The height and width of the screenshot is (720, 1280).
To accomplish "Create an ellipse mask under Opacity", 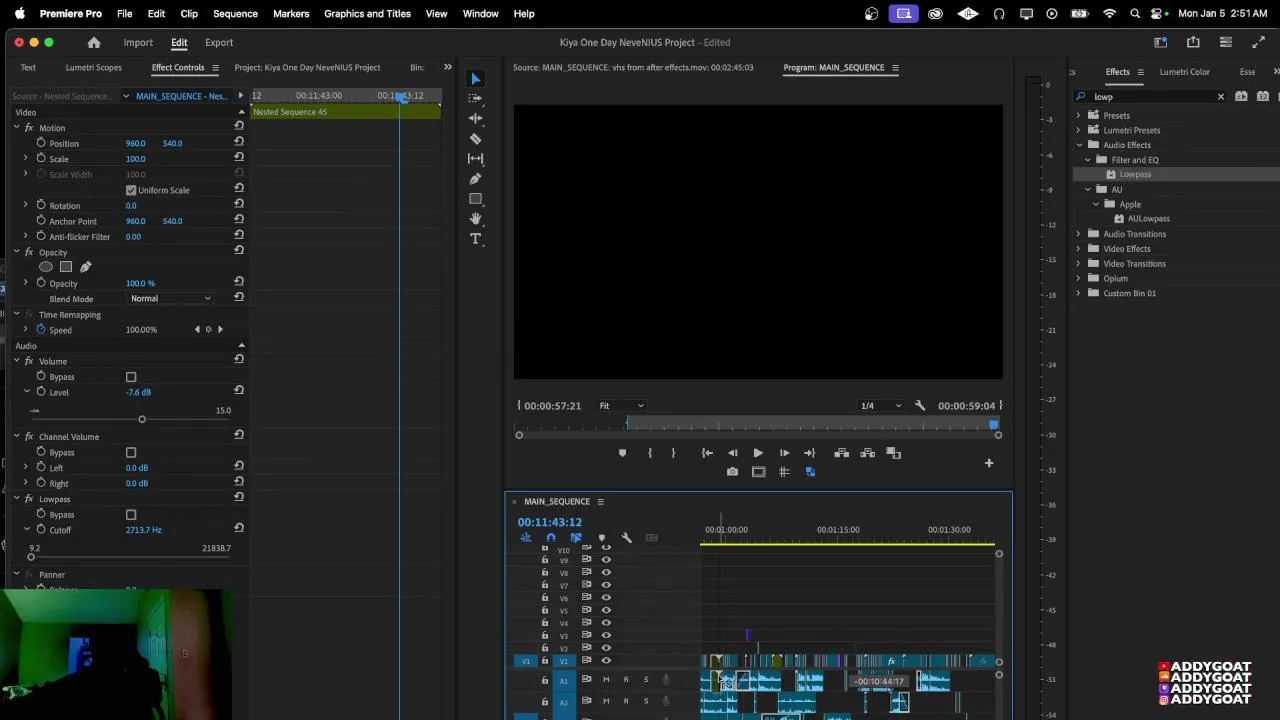I will click(46, 267).
